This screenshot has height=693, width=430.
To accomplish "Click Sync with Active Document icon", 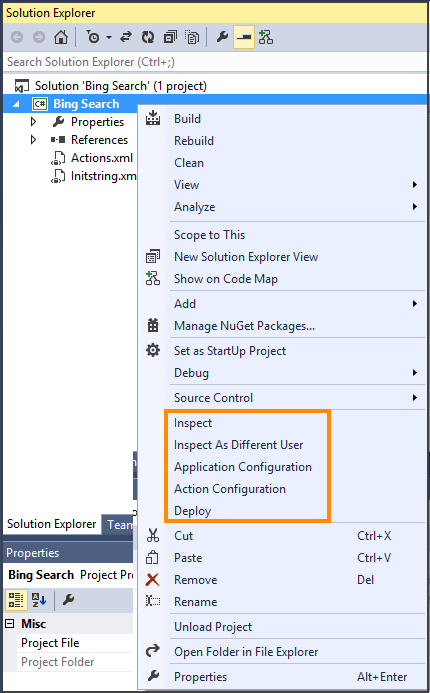I will 126,37.
